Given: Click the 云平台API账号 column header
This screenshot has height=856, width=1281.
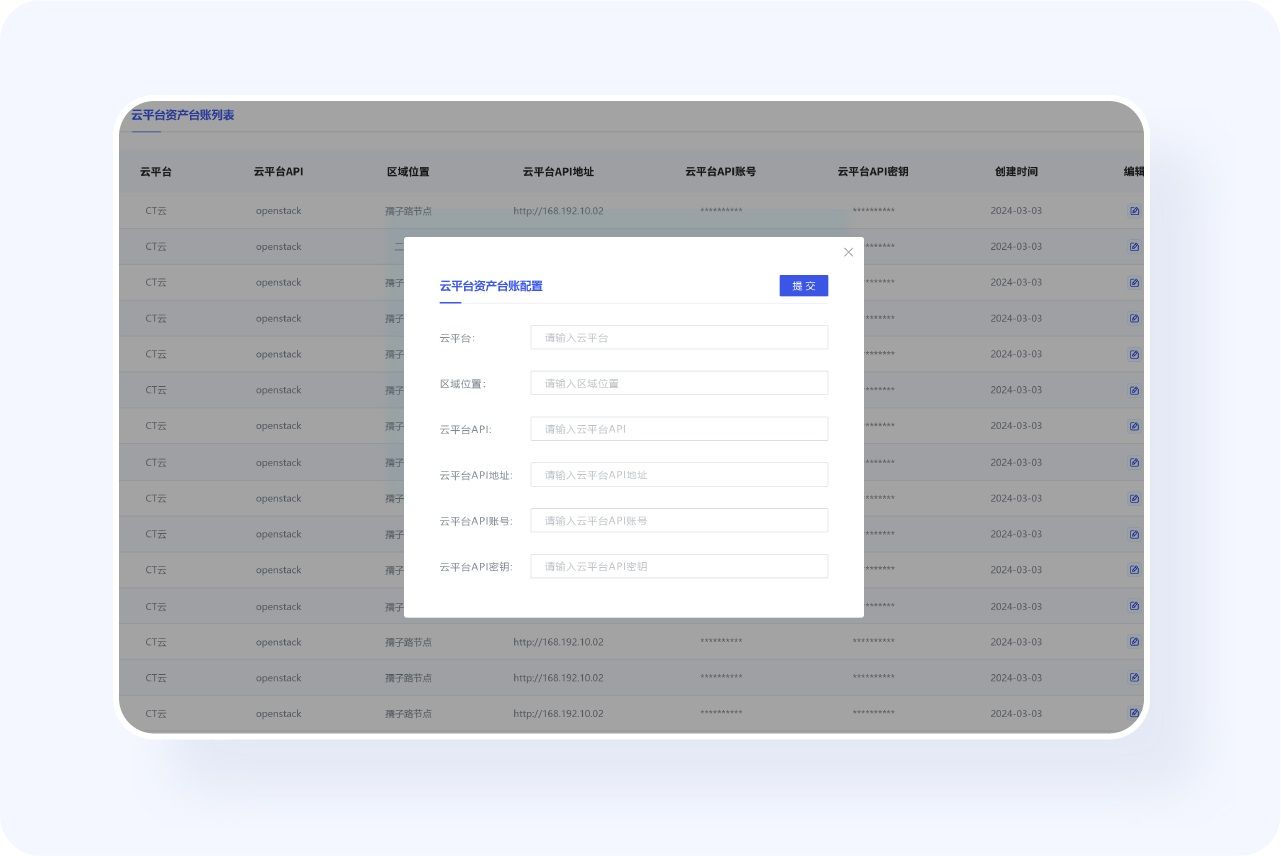Looking at the screenshot, I should click(x=720, y=172).
